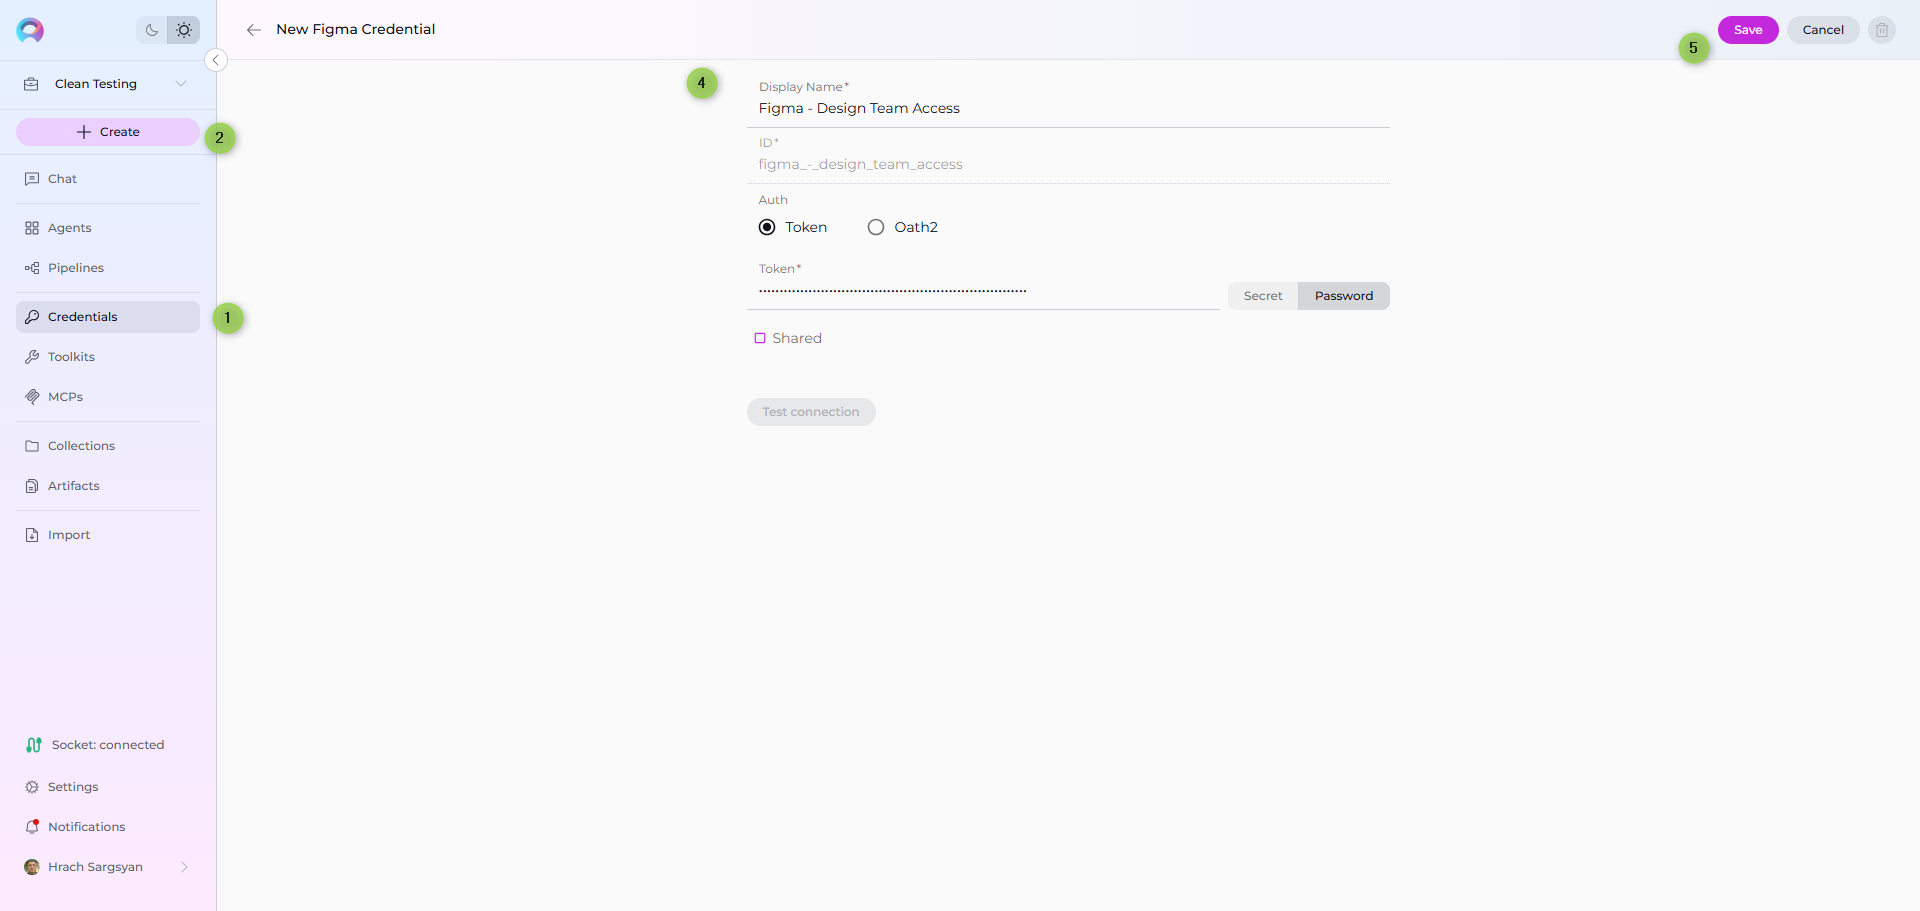Select the Oath2 auth radio button

pos(876,227)
